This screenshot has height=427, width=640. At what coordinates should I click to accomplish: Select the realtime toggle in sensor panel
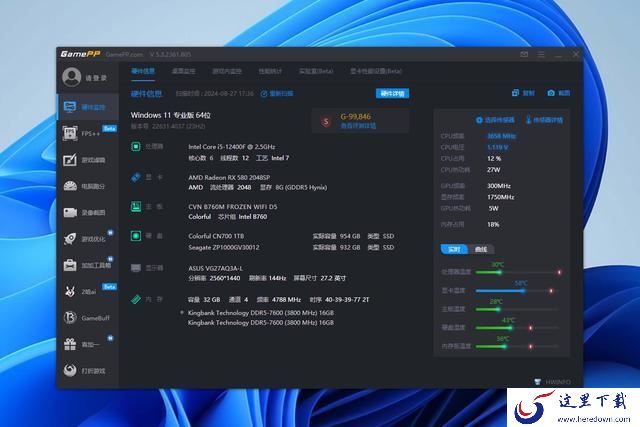[x=454, y=249]
